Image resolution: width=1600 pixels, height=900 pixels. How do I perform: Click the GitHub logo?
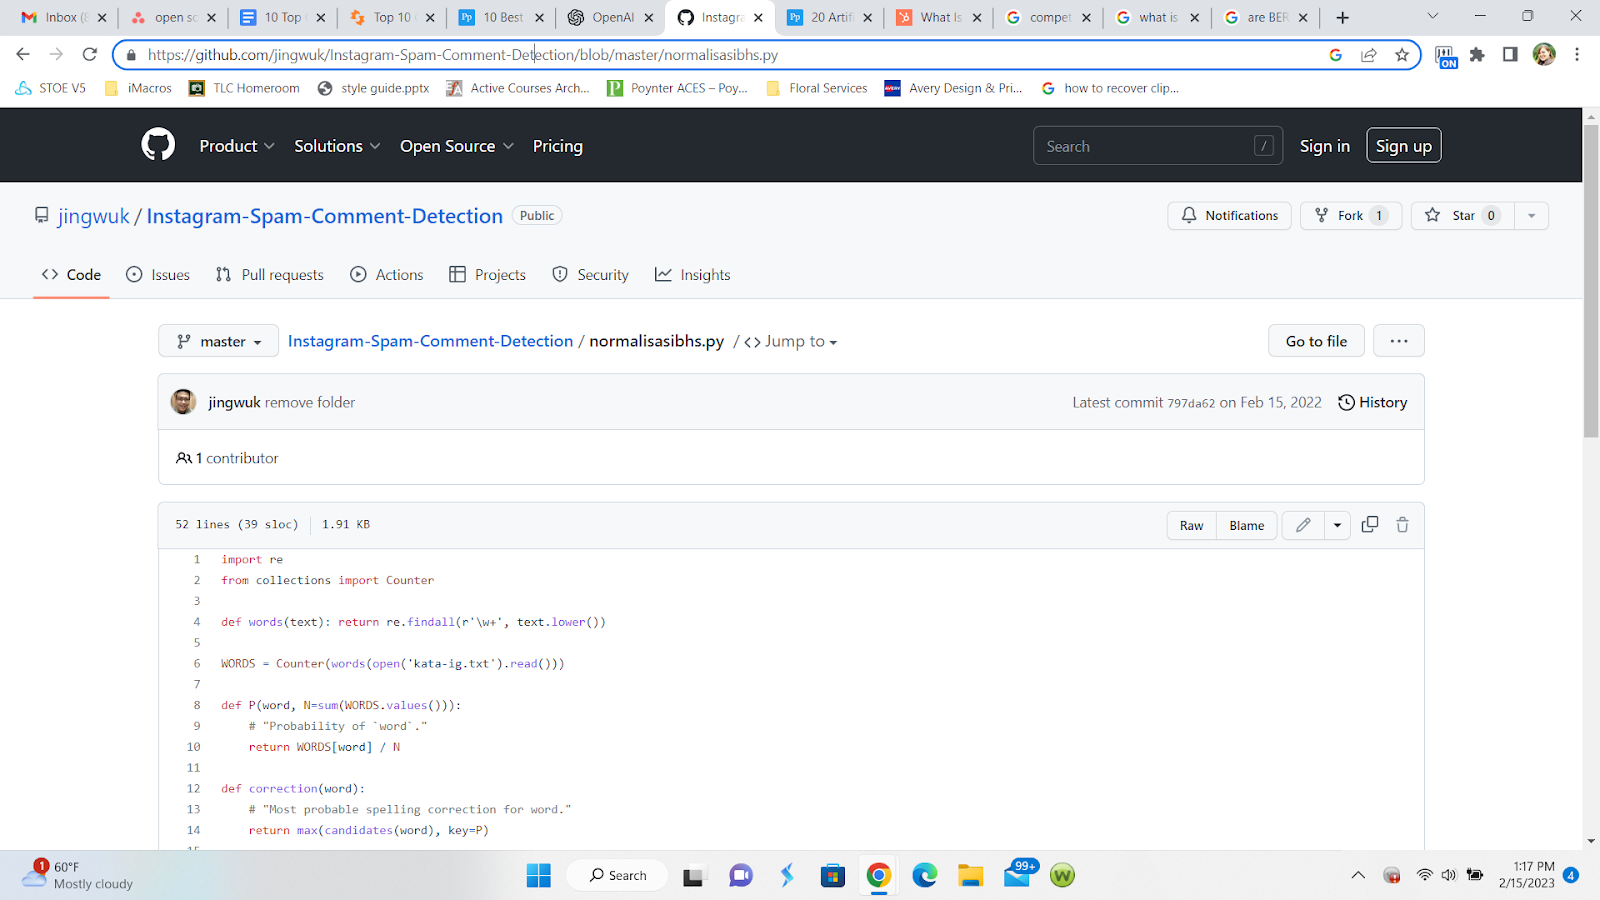(157, 145)
